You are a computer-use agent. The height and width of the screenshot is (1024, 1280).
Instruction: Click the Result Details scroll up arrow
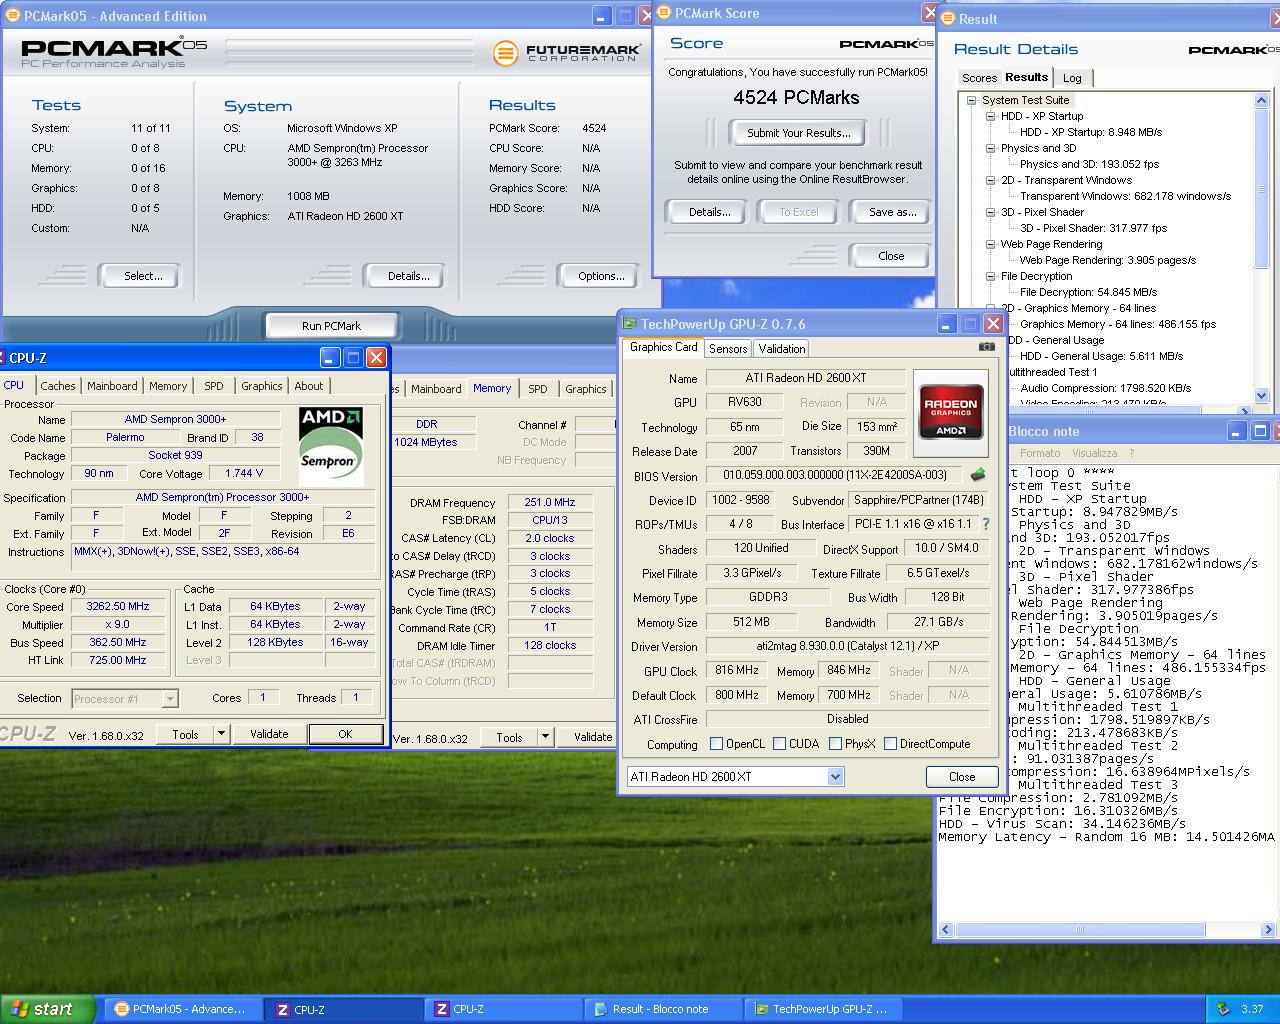[1260, 100]
